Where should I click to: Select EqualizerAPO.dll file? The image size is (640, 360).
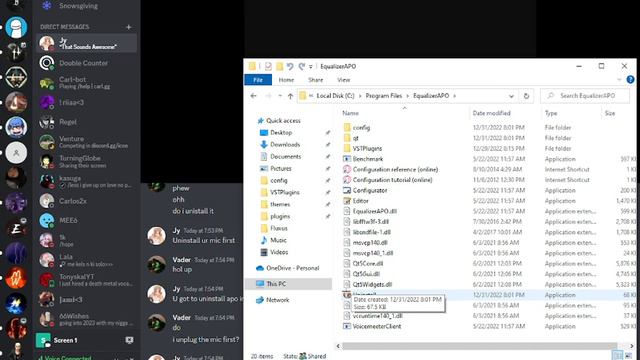375,211
